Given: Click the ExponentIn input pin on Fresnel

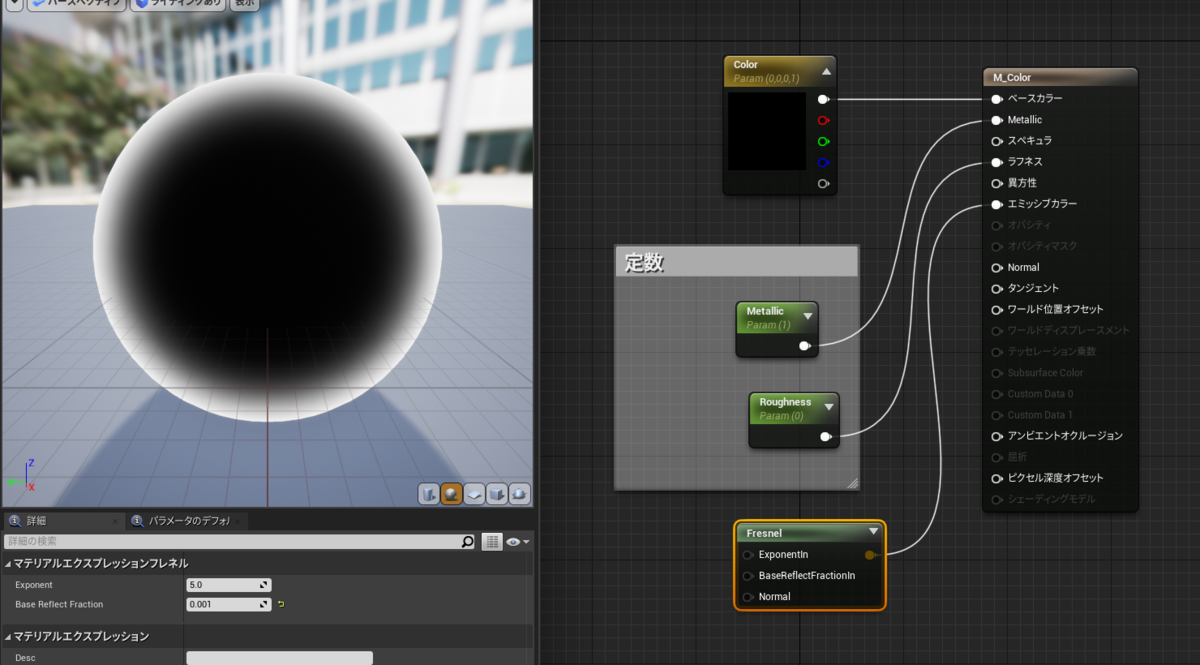Looking at the screenshot, I should (x=748, y=554).
